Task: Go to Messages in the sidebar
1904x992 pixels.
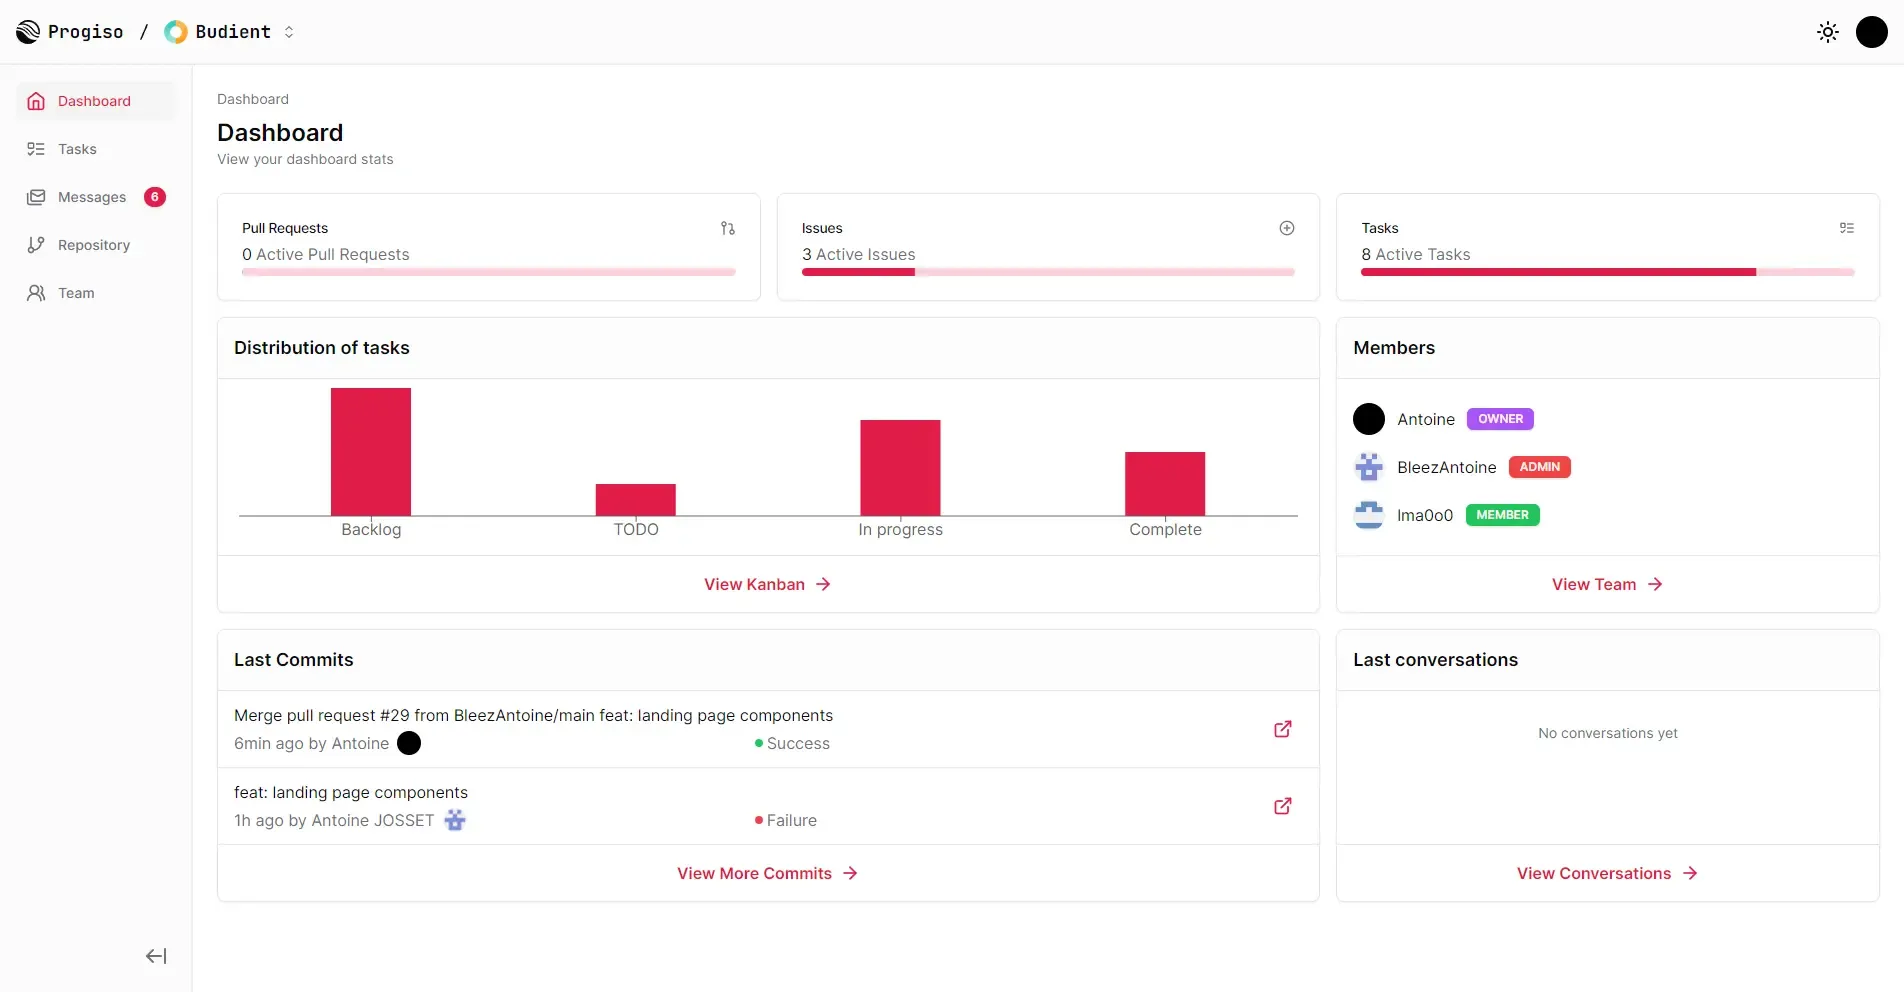Action: pos(92,197)
